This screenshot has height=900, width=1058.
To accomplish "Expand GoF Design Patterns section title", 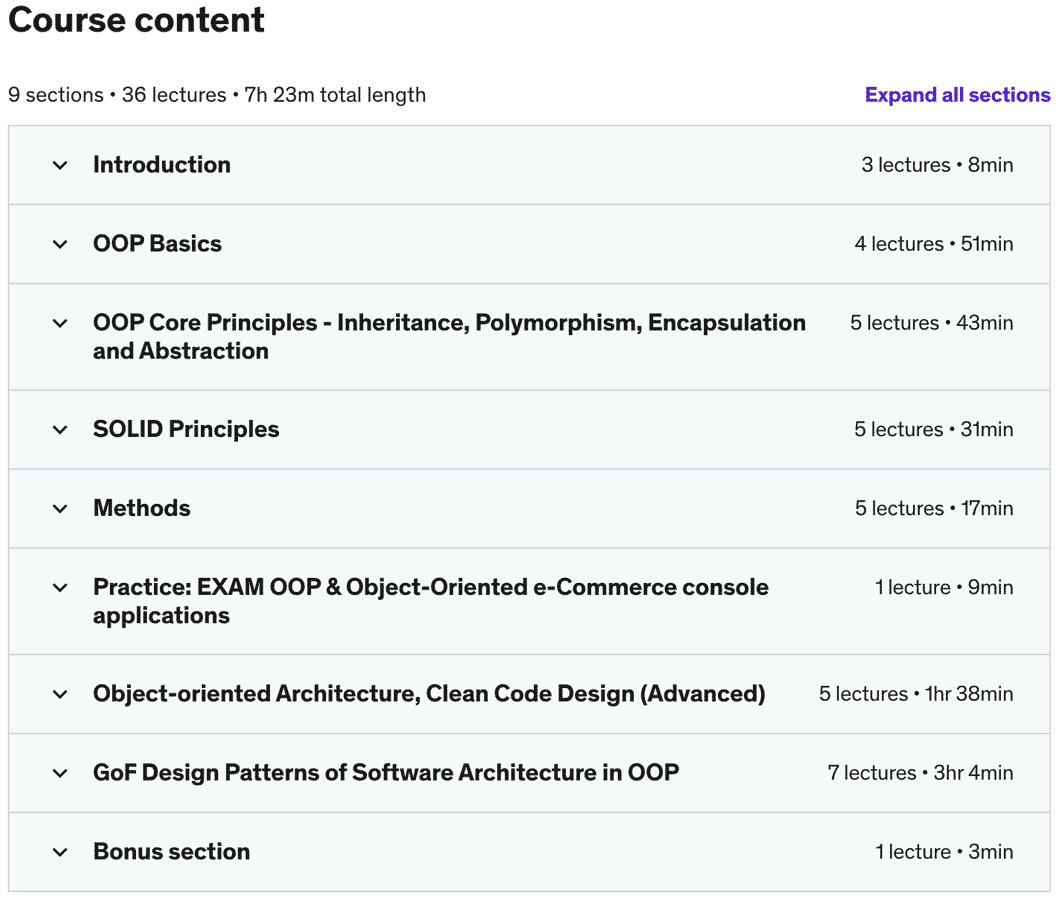I will click(x=386, y=773).
